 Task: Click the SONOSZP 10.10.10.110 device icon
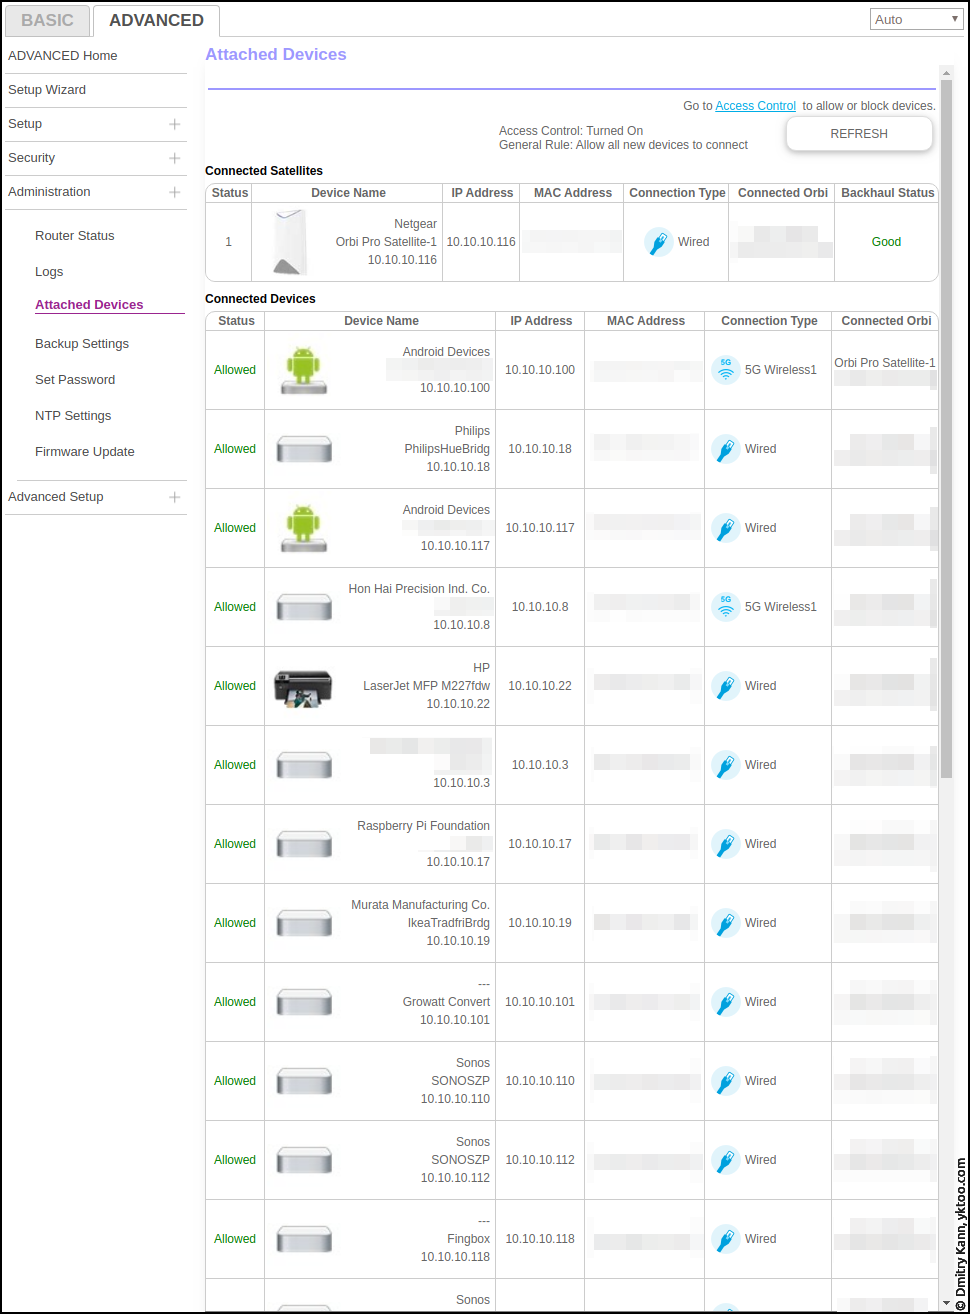pyautogui.click(x=303, y=1081)
